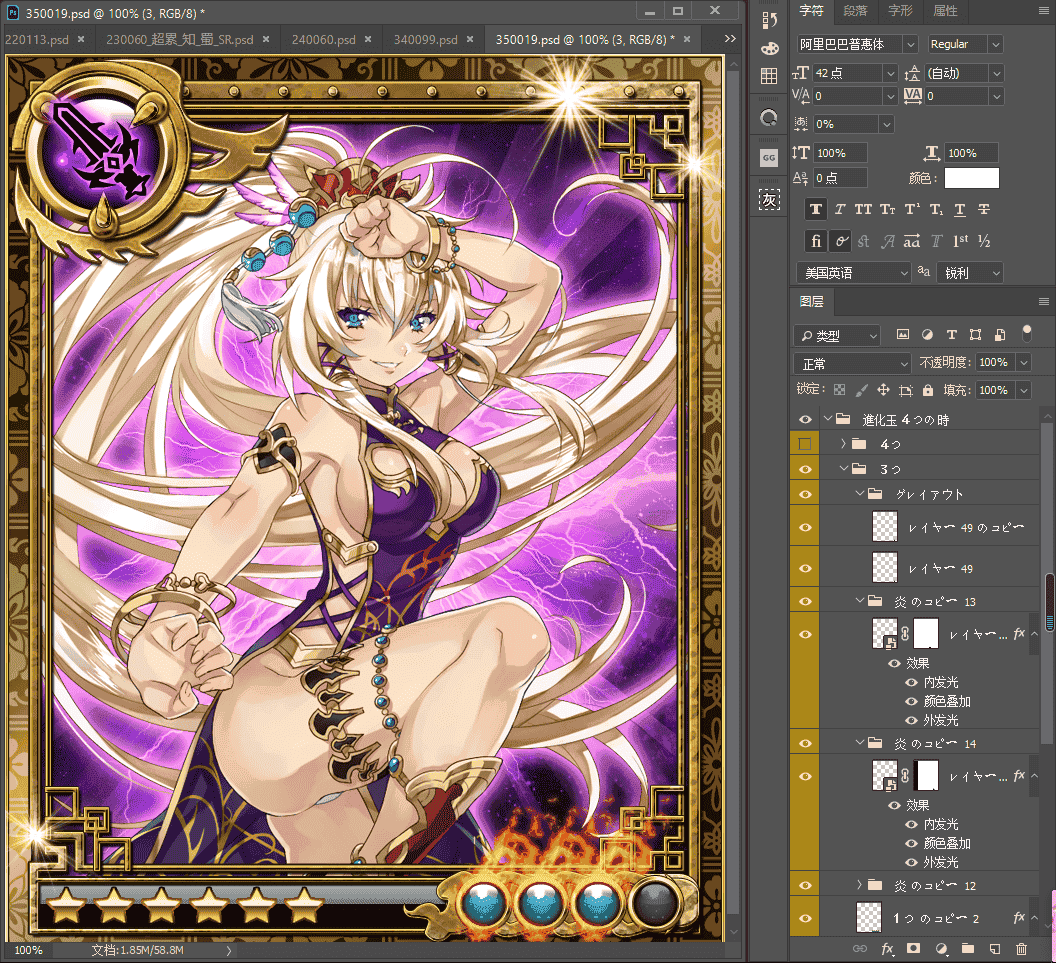This screenshot has height=963, width=1056.
Task: Create a new layer group folder icon
Action: click(968, 948)
